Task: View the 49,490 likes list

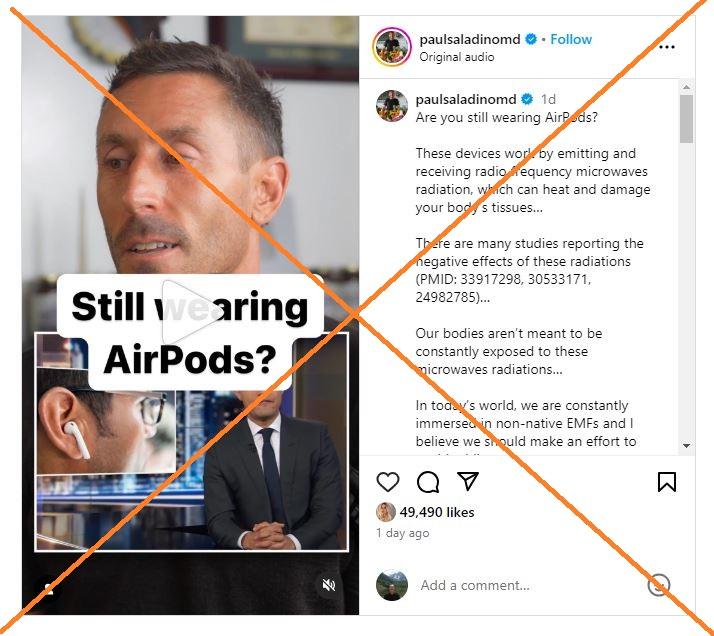Action: click(437, 512)
